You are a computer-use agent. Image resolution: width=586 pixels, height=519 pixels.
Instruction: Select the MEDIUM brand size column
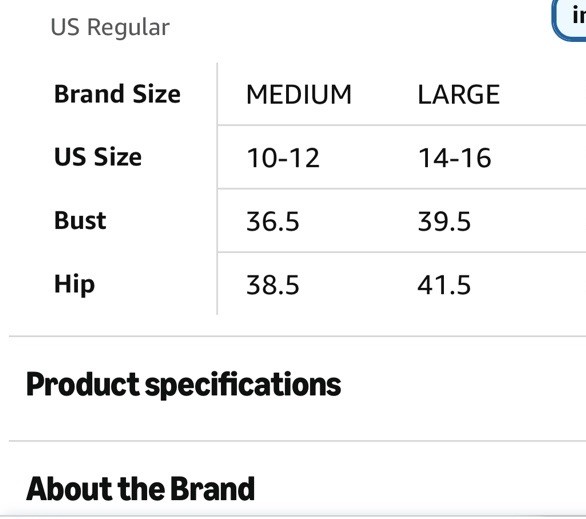point(299,95)
